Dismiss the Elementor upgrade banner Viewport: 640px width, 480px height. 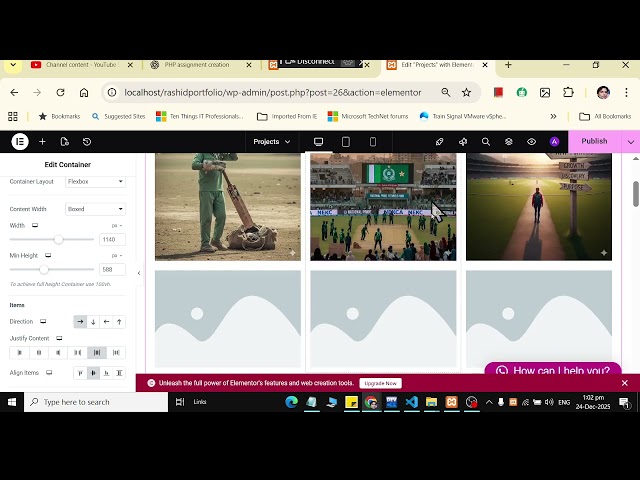(624, 383)
